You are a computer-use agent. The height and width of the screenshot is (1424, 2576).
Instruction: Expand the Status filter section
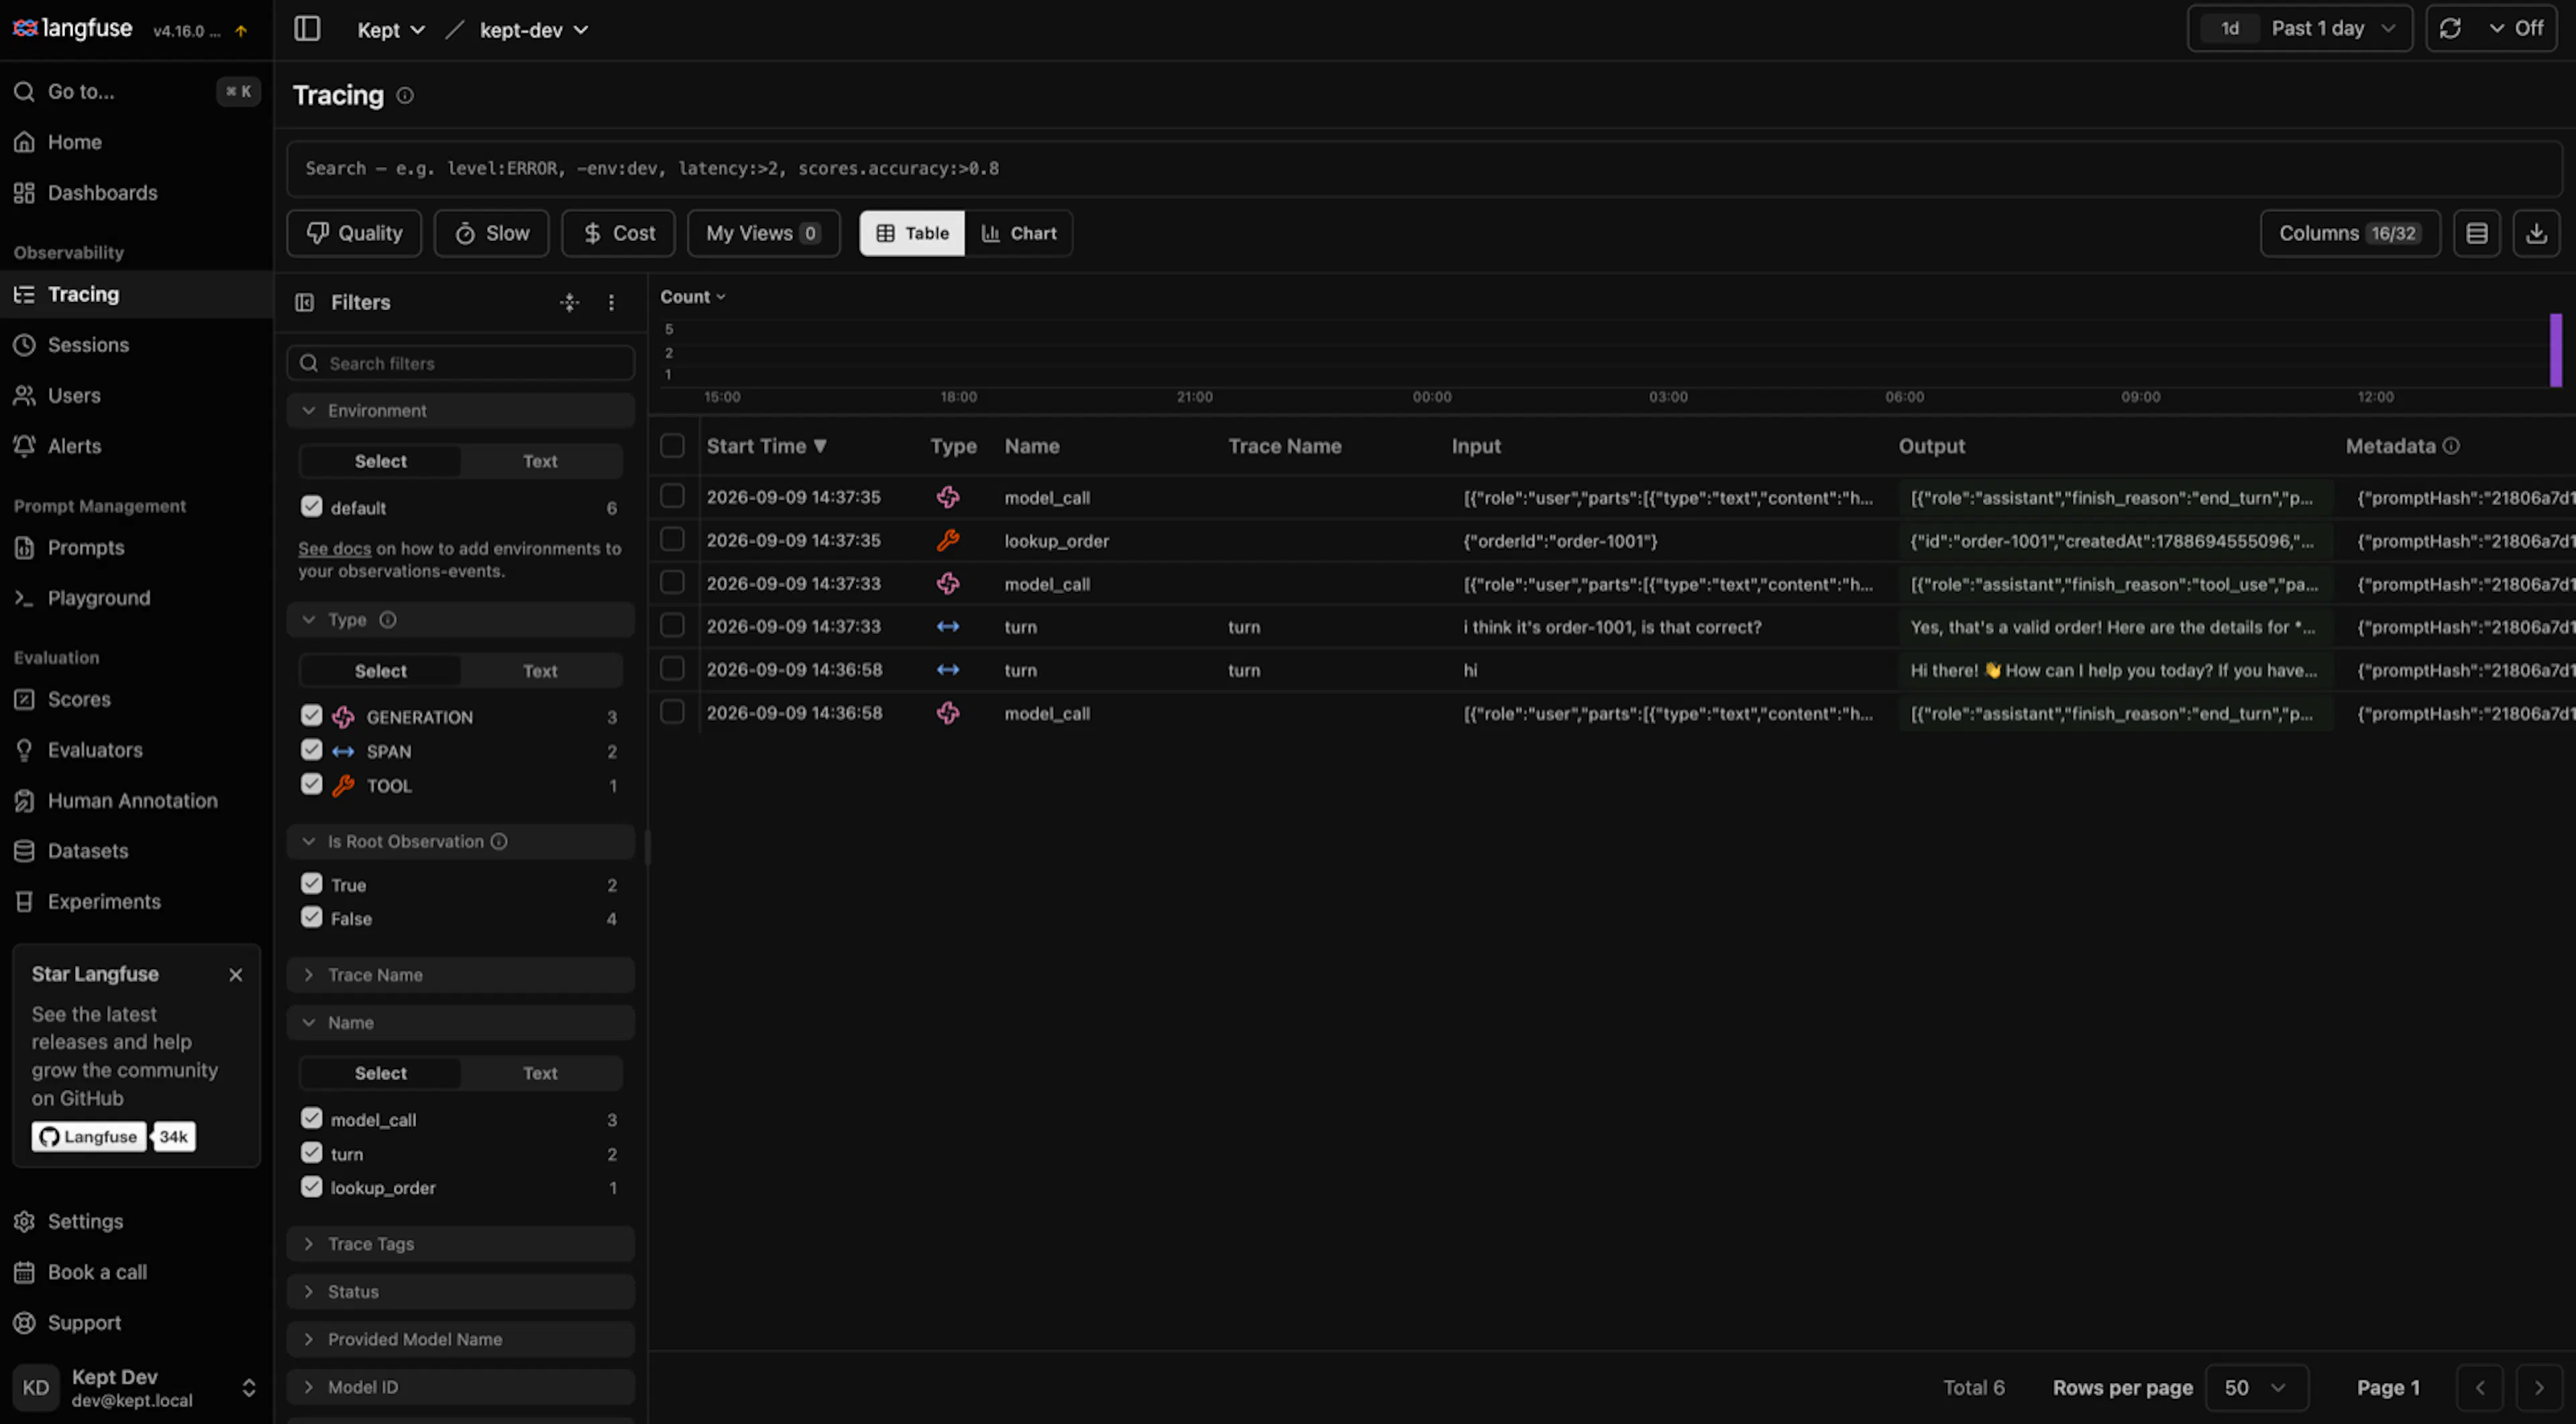(x=461, y=1292)
